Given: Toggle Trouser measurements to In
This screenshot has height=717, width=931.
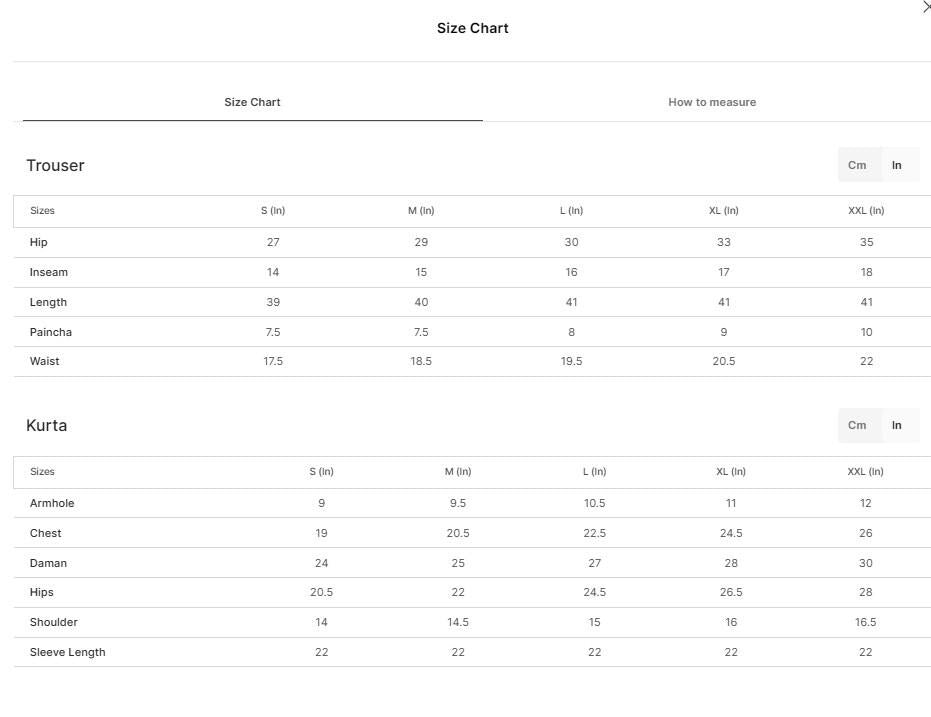Looking at the screenshot, I should click(897, 165).
